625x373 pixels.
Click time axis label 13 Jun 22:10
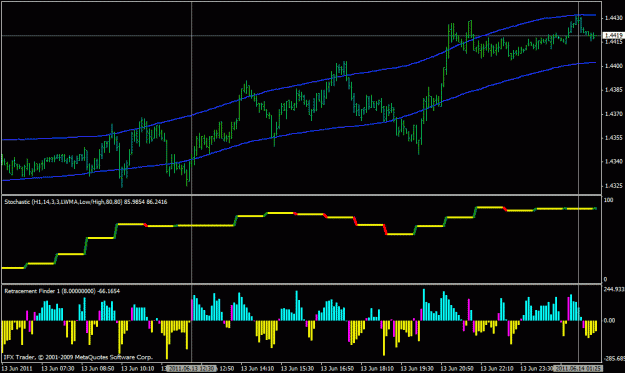[497, 369]
